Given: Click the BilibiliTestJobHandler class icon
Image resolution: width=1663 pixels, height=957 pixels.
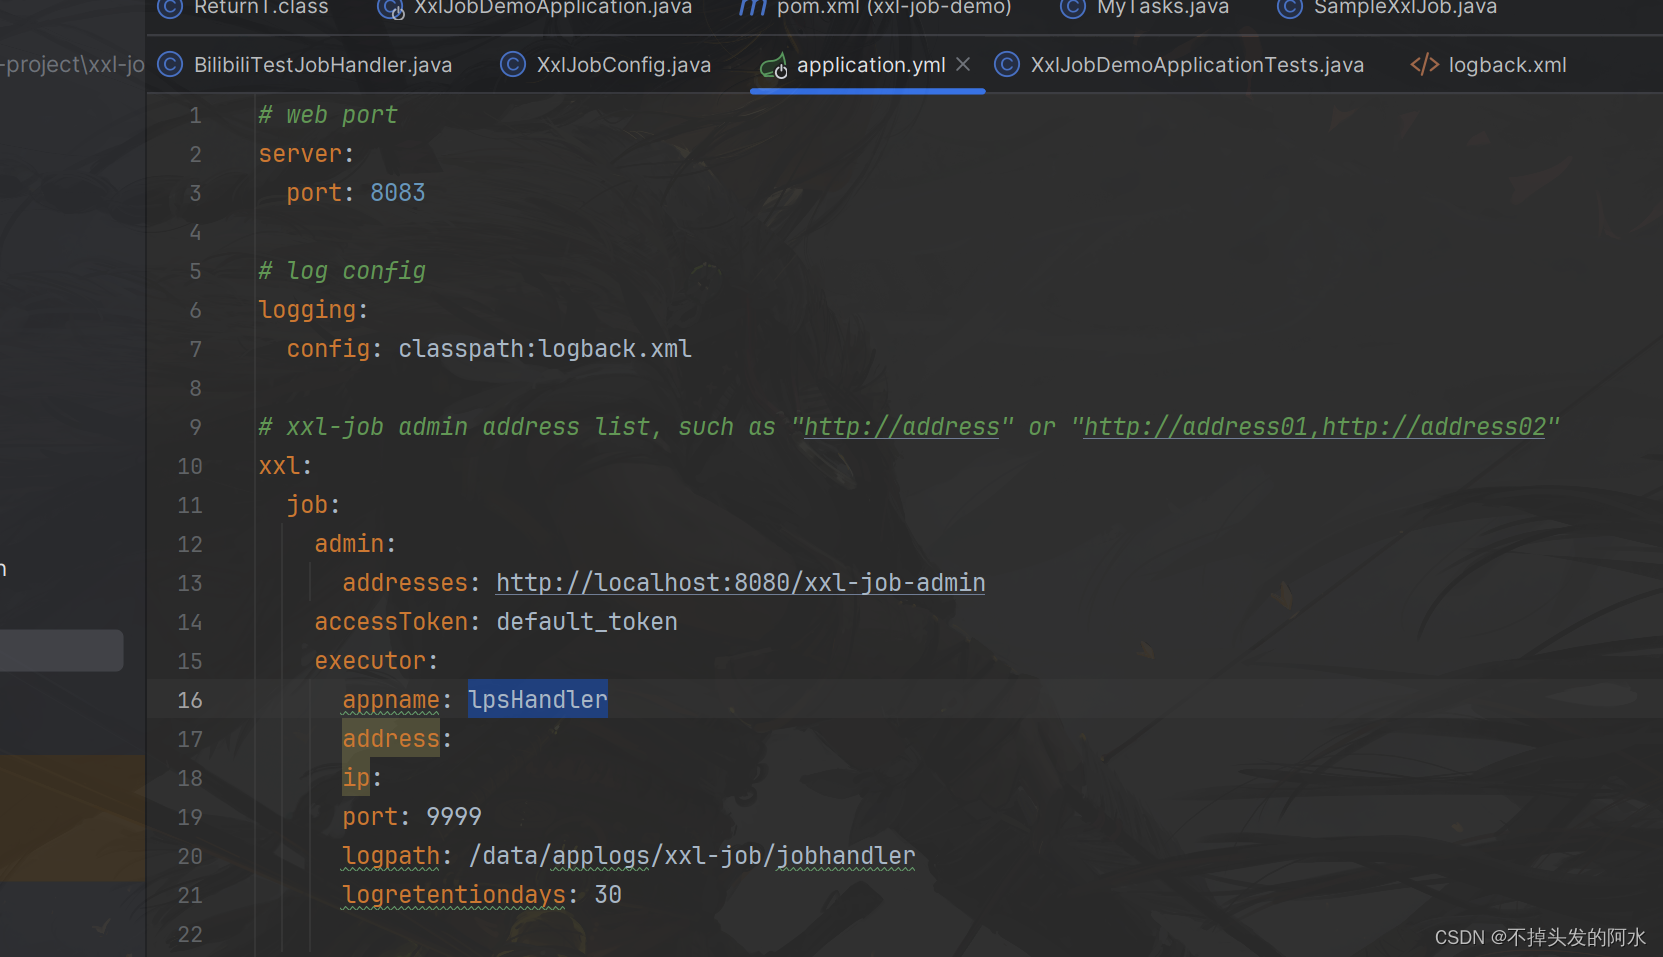Looking at the screenshot, I should pos(171,65).
